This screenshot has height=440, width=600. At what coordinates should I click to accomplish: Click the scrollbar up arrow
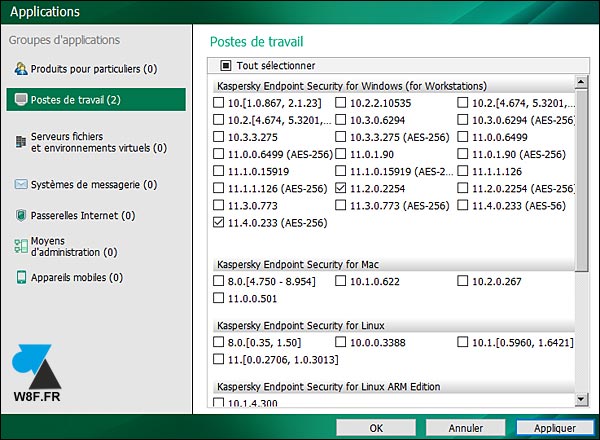pos(581,82)
